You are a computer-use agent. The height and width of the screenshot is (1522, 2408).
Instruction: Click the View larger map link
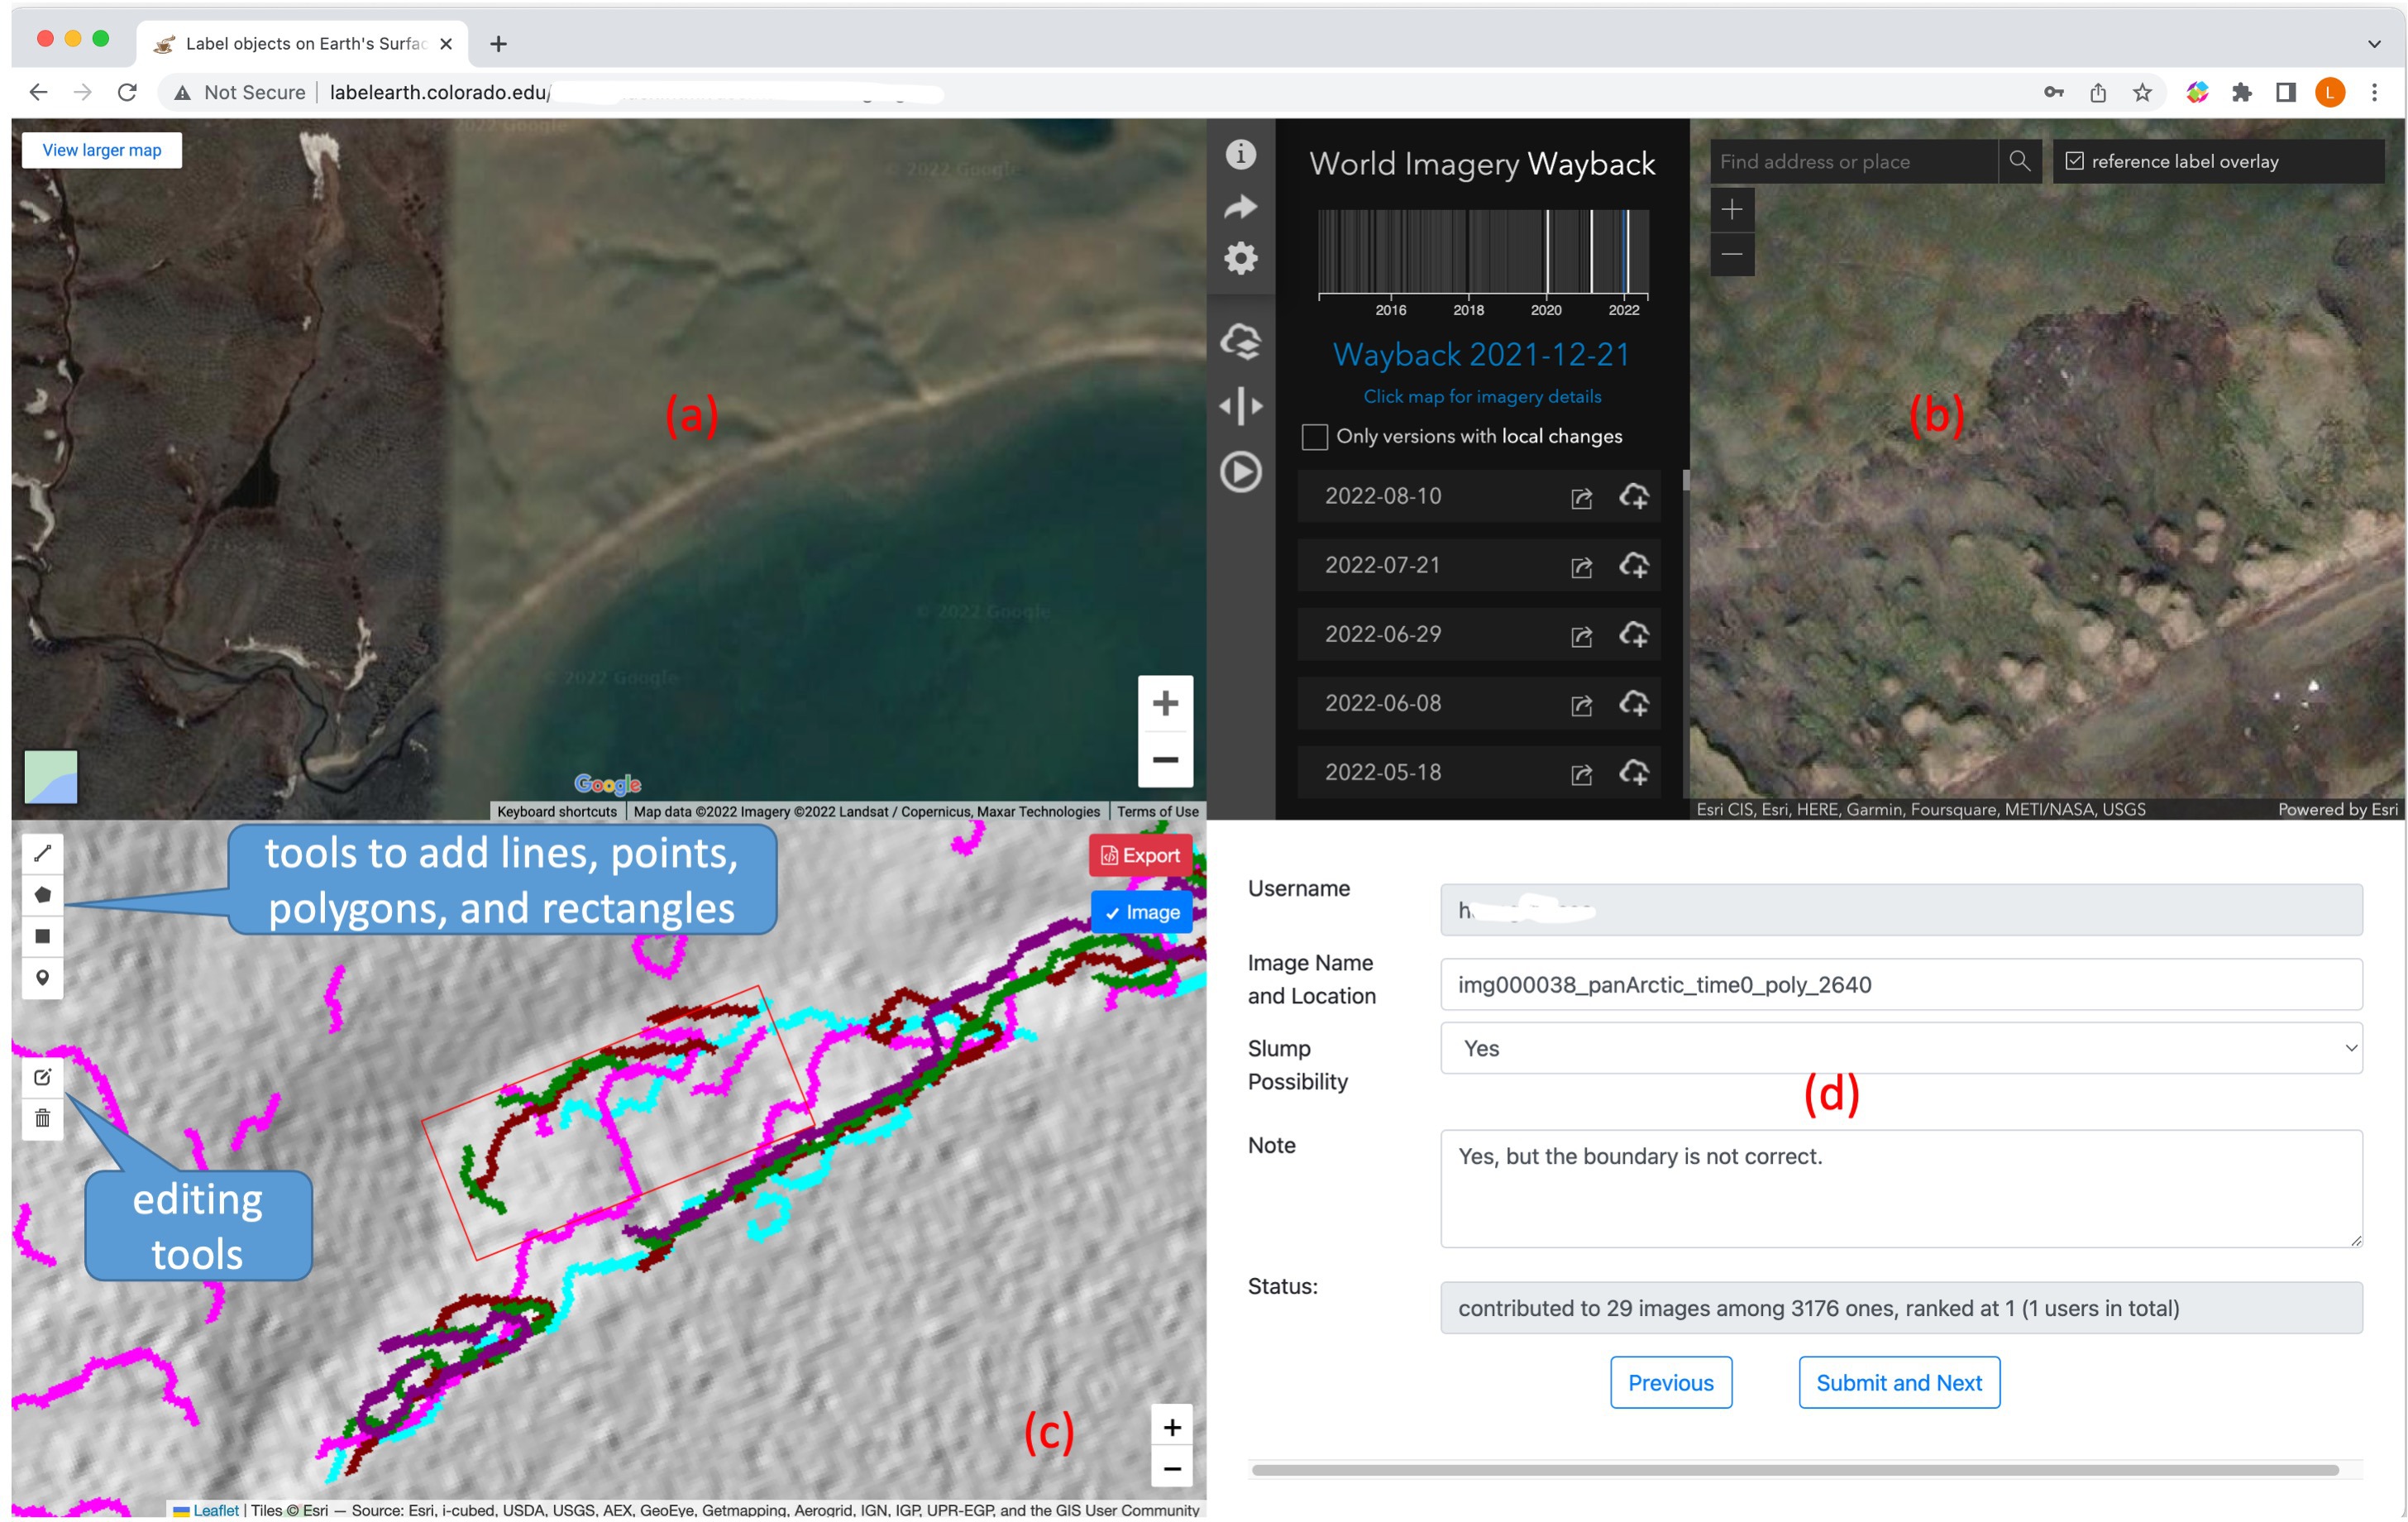click(x=102, y=150)
